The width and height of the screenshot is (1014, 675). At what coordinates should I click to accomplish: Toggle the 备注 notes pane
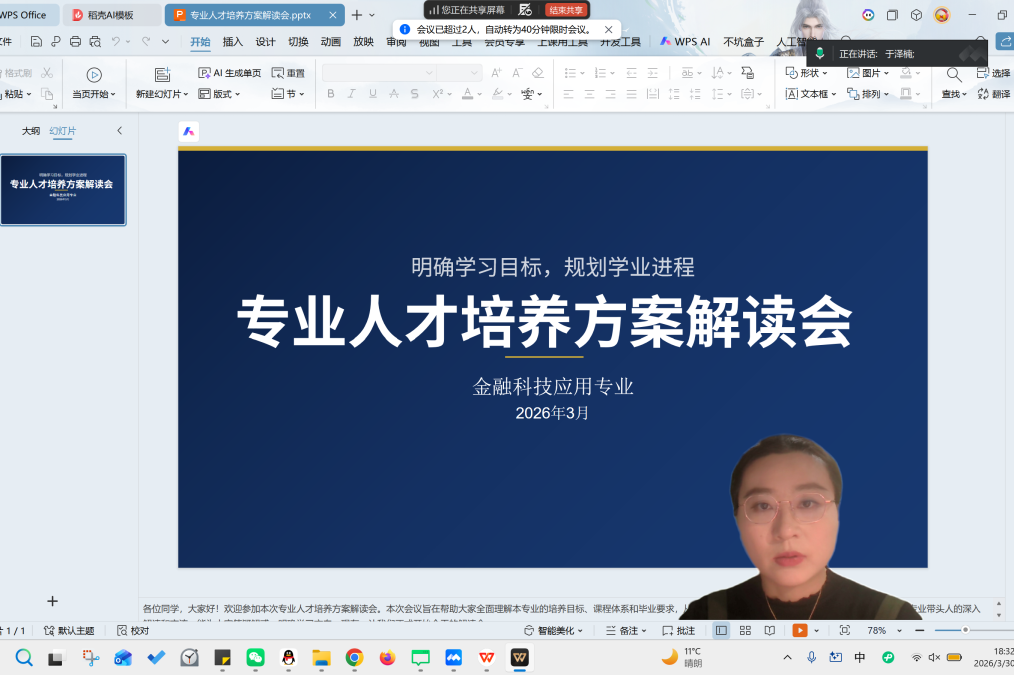point(622,631)
